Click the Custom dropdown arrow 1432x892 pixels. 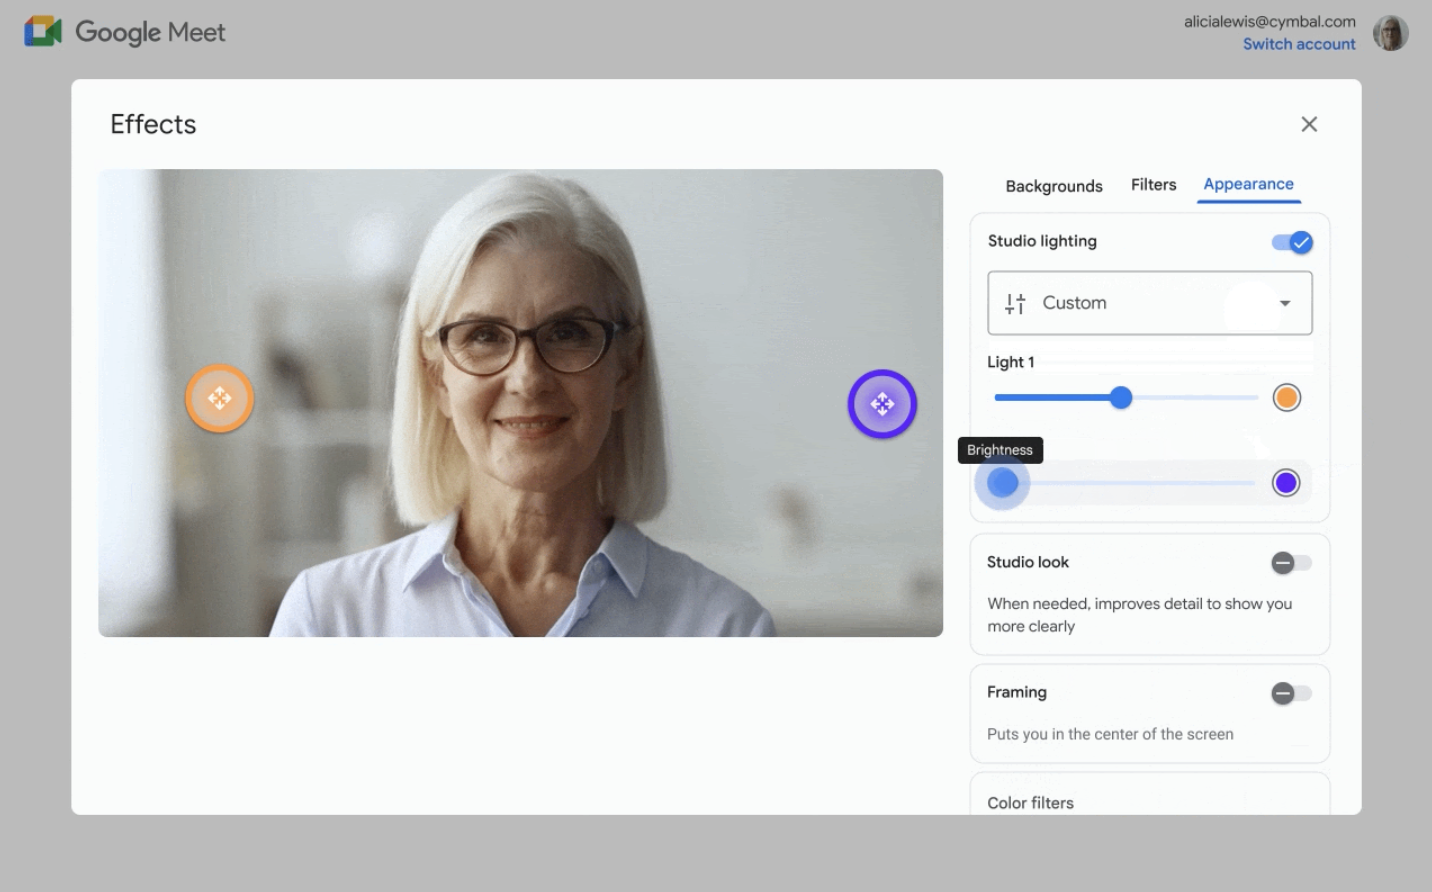1285,303
